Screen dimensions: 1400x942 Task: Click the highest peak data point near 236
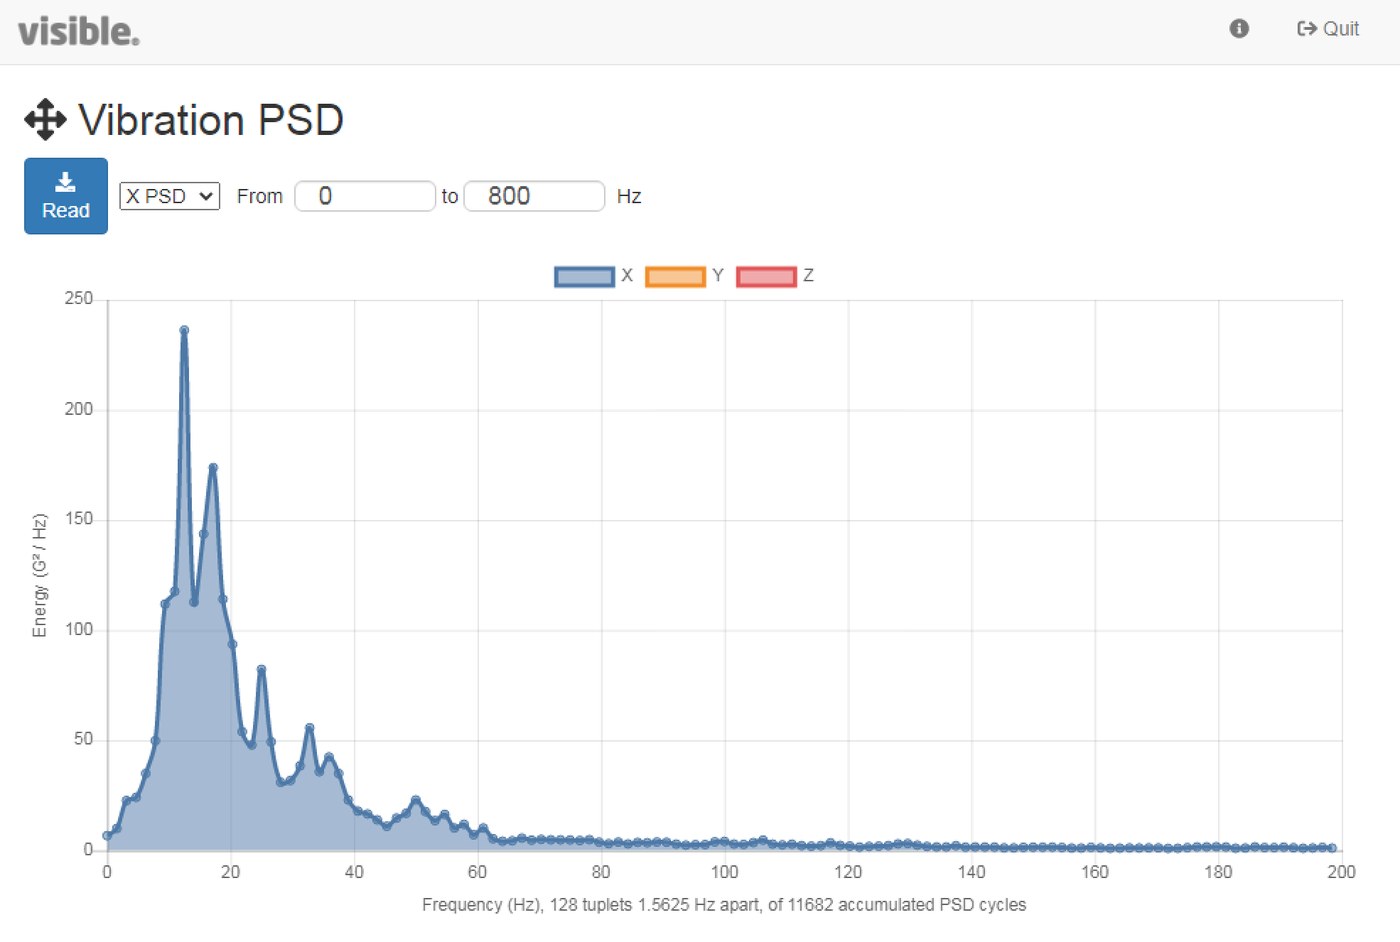point(184,330)
